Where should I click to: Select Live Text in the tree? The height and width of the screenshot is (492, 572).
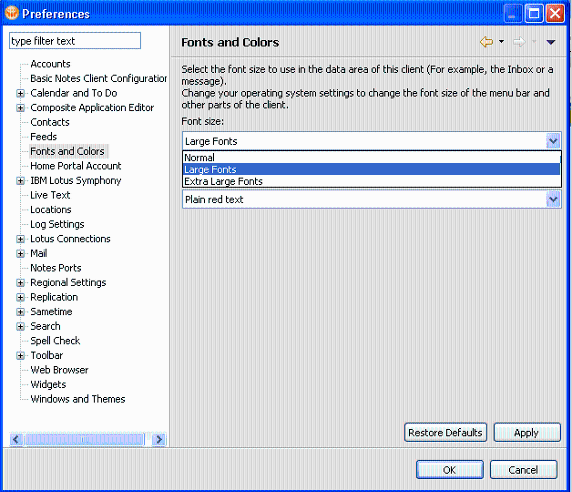point(50,195)
